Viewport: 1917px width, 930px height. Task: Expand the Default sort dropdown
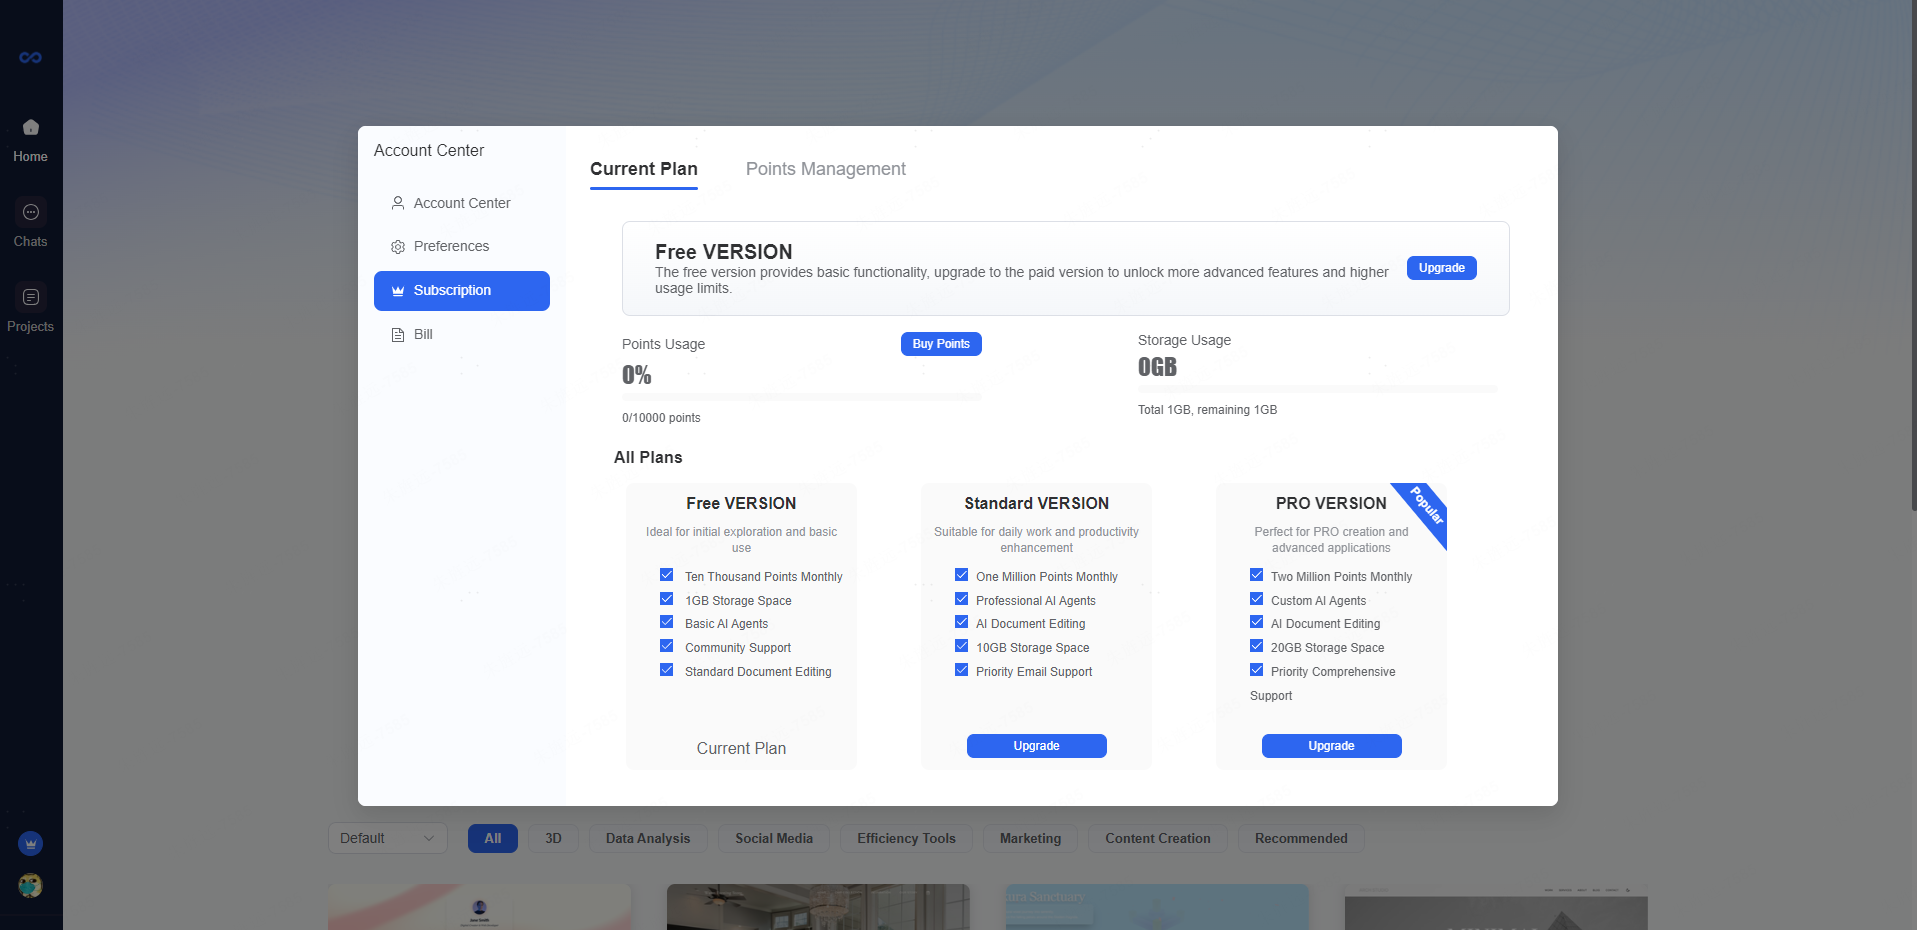pos(387,838)
